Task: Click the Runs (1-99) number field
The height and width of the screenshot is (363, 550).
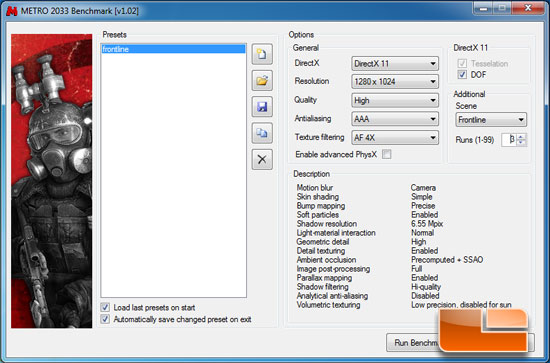Action: click(509, 140)
